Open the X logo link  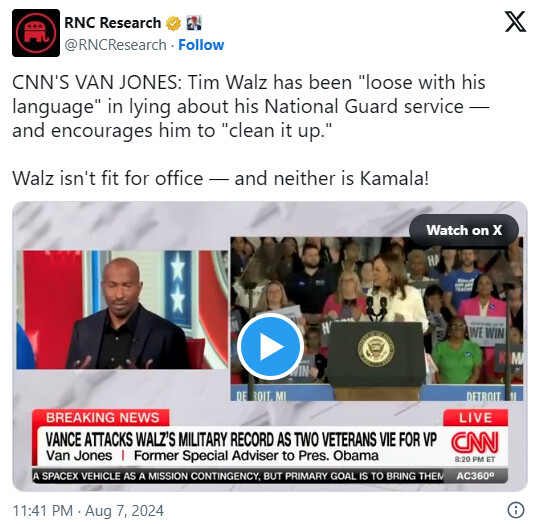pos(515,21)
